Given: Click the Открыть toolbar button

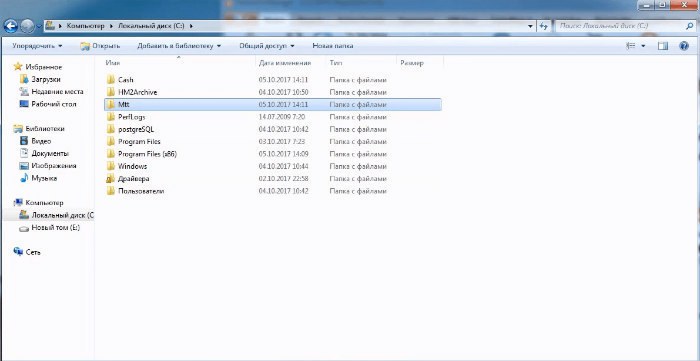Looking at the screenshot, I should tap(100, 46).
